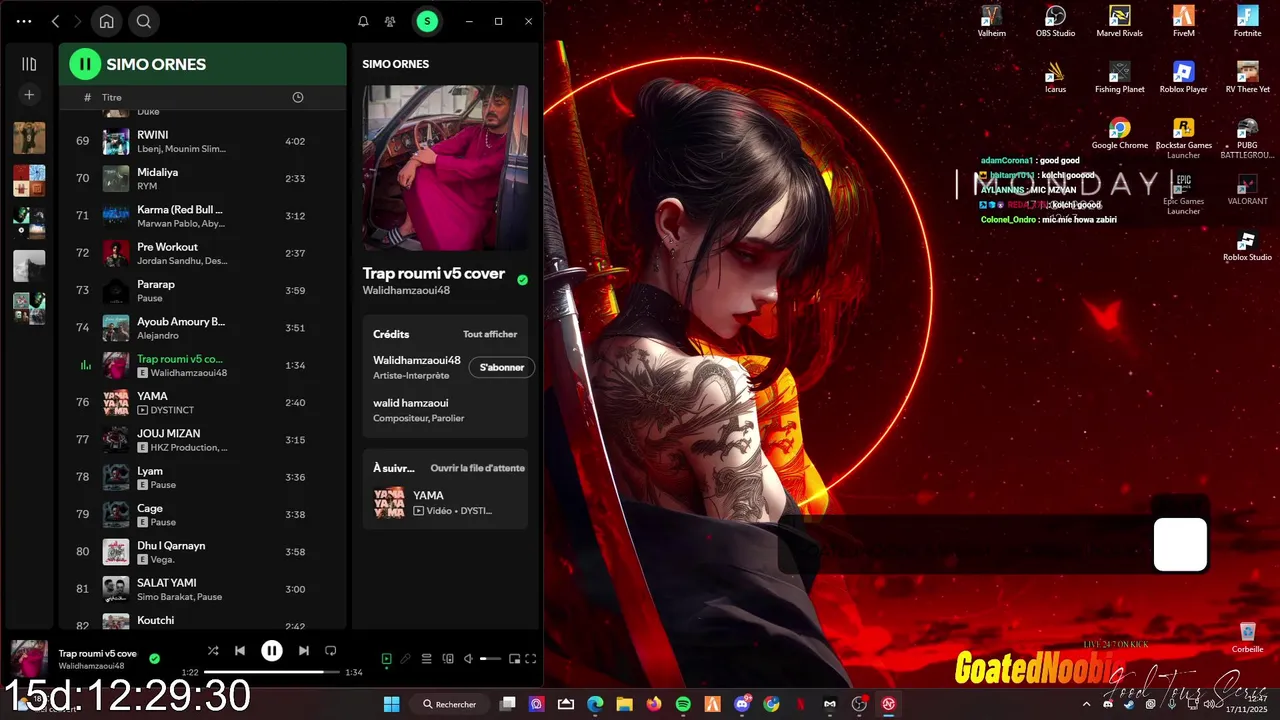Viewport: 1280px width, 720px height.
Task: Select track Dhu l Qarnayn
Action: [x=202, y=552]
